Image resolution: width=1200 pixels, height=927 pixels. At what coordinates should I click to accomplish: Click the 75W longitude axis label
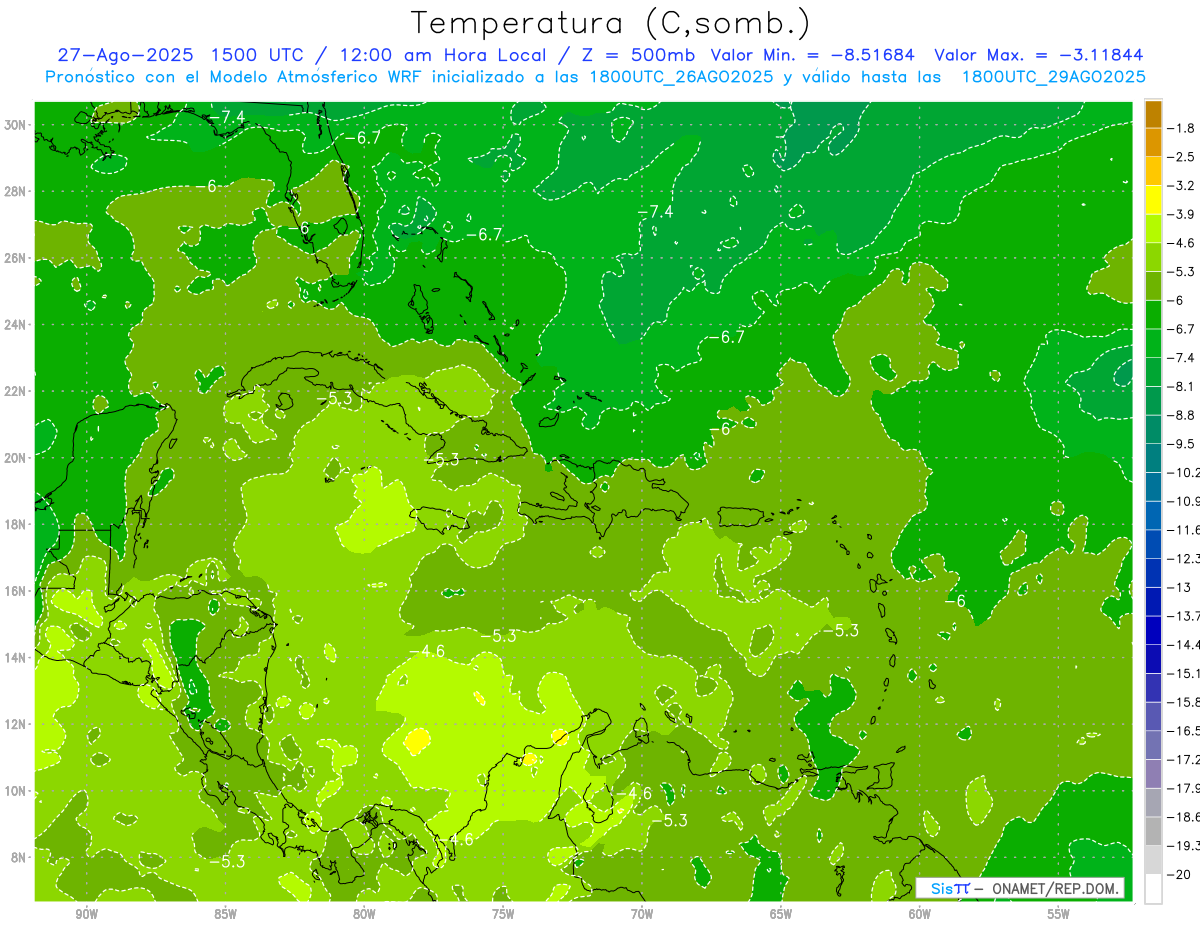[503, 915]
